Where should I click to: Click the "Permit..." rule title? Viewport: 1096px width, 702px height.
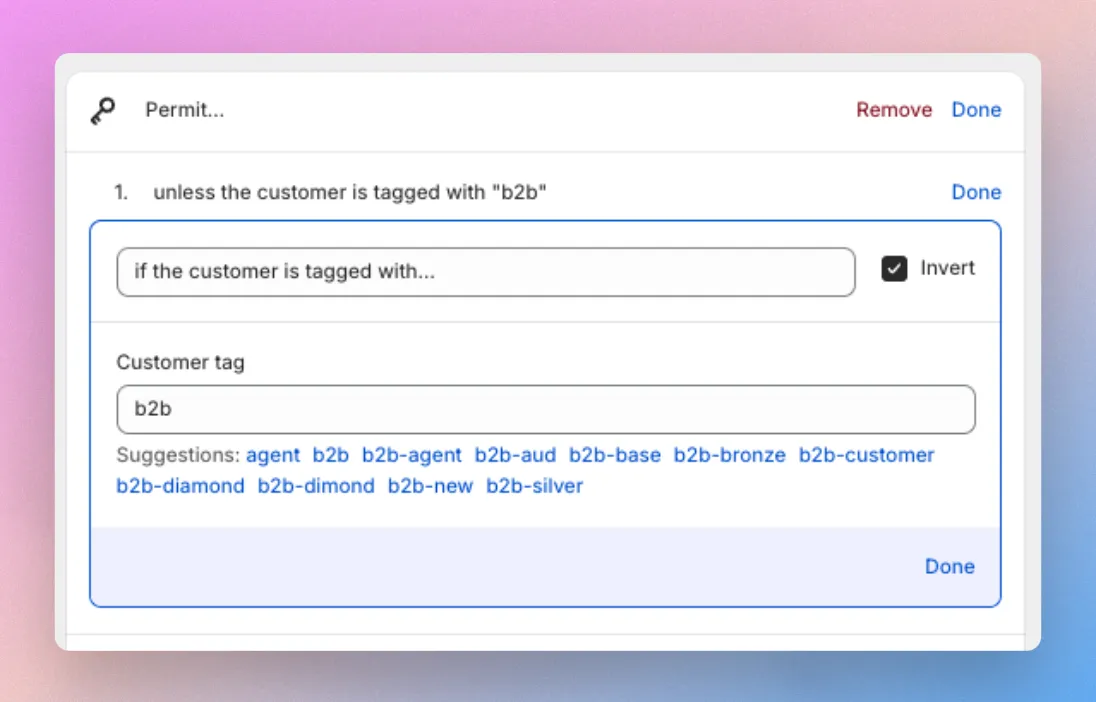click(x=185, y=110)
